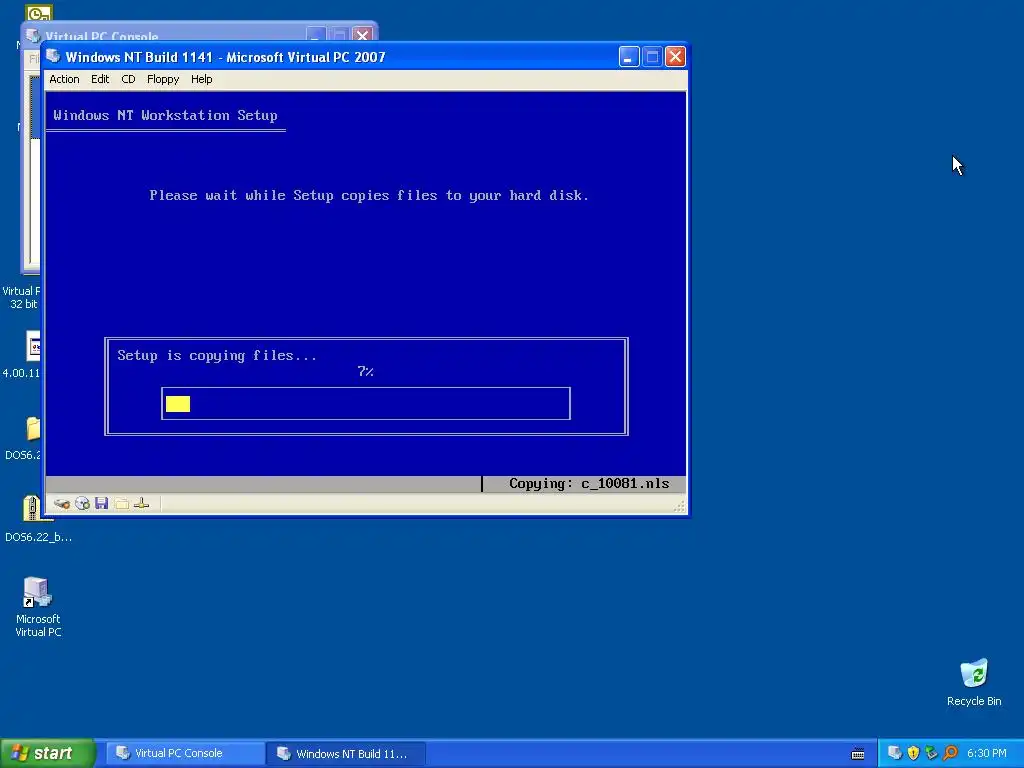Click the 'Copying: c_10081.nls' status text

(x=589, y=484)
